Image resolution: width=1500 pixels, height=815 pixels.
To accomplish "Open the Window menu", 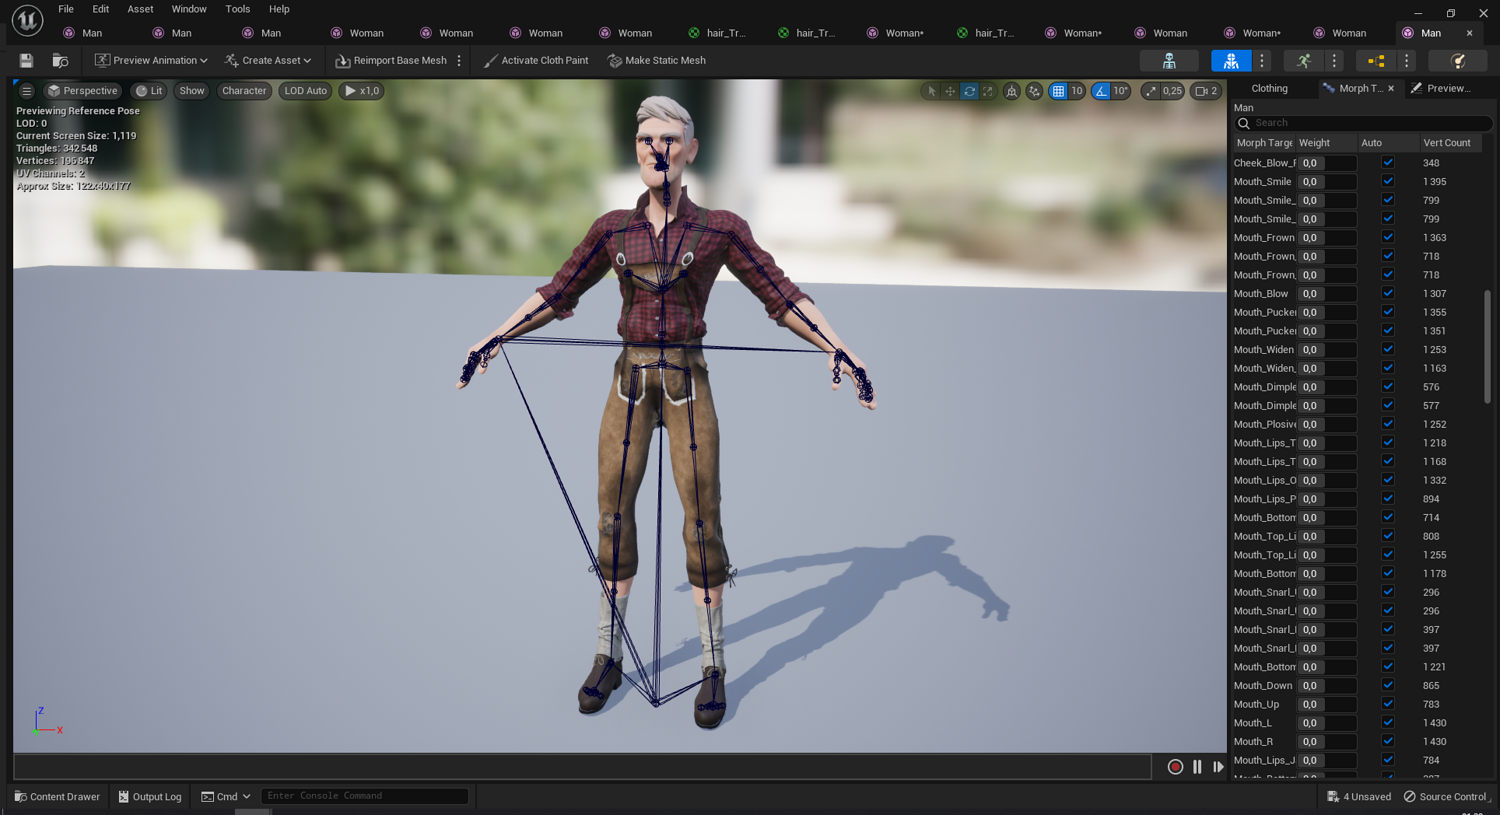I will (189, 9).
